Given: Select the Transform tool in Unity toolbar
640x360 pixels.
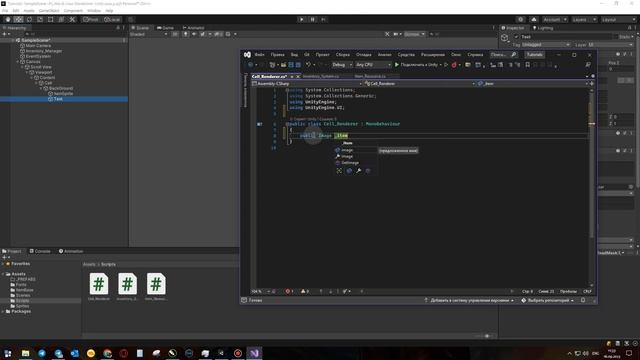Looking at the screenshot, I should (61, 20).
